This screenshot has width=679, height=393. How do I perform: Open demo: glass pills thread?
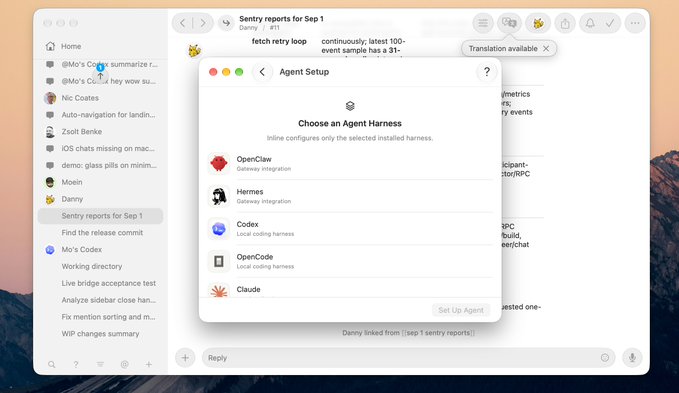pos(100,165)
